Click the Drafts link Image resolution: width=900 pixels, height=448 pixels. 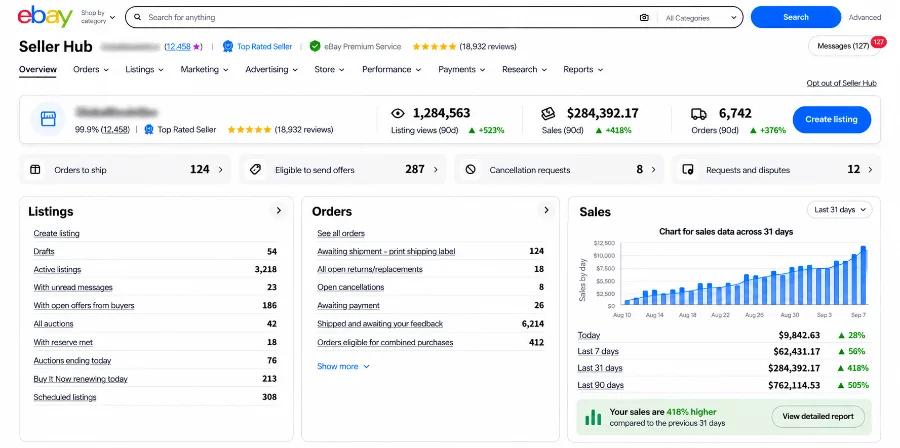click(44, 251)
